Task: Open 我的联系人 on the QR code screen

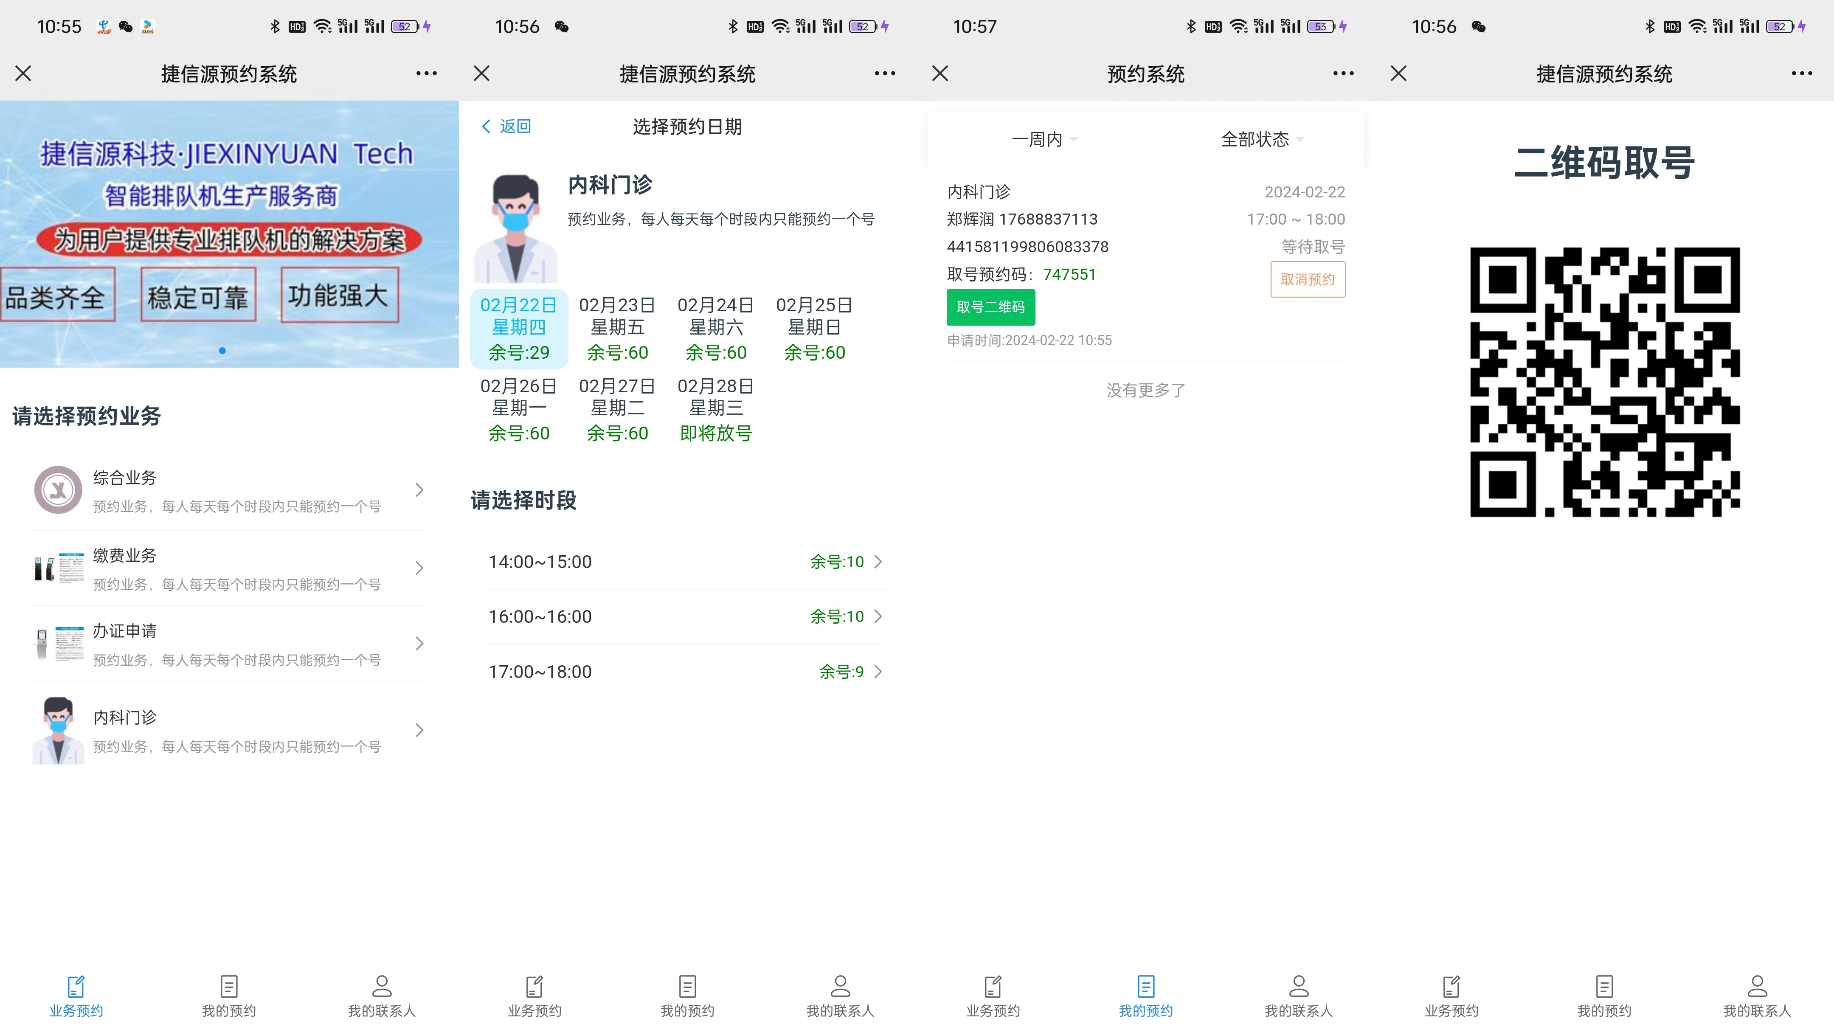Action: pos(1756,996)
